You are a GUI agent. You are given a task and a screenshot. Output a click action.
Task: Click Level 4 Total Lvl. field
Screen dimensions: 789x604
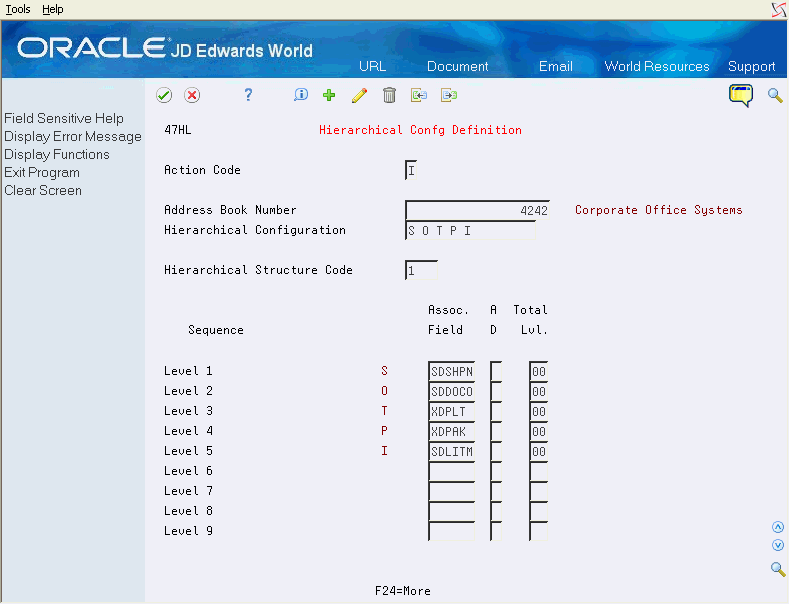coord(538,431)
